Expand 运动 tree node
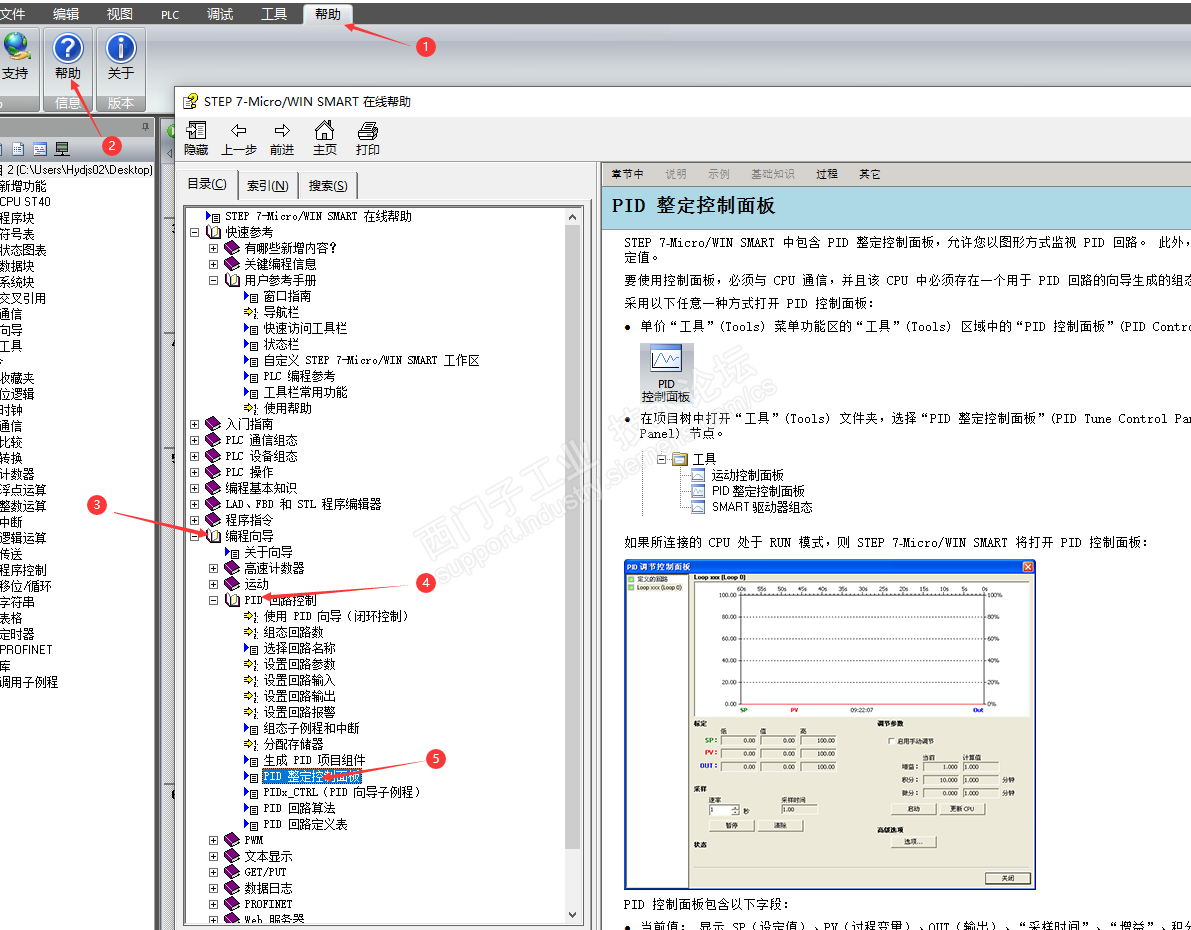 point(213,584)
